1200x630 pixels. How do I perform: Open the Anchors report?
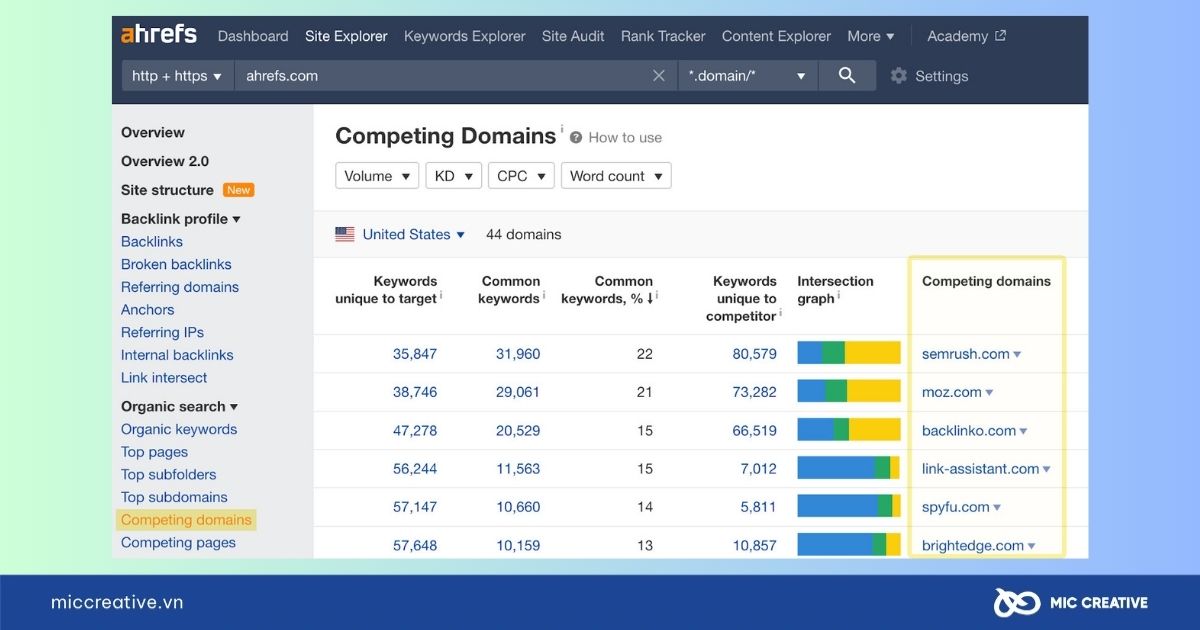pos(148,310)
